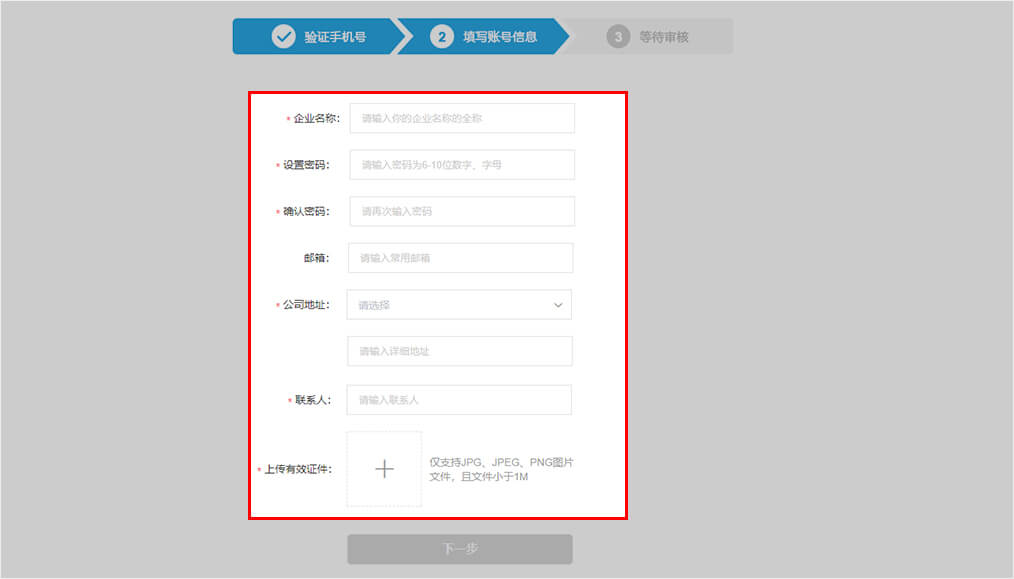Focus the 企业名称 input field
This screenshot has height=579, width=1014.
pyautogui.click(x=462, y=118)
